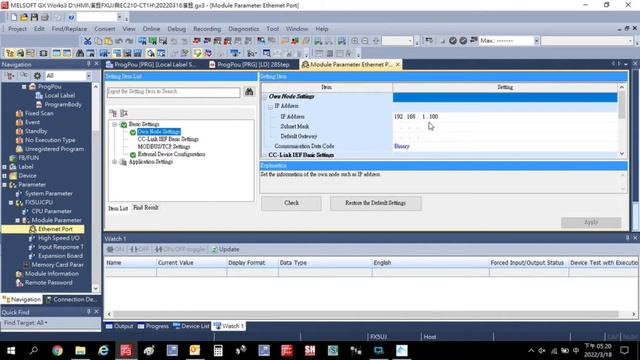640x360 pixels.
Task: Switch to the Connection Destination tab
Action: coord(71,300)
